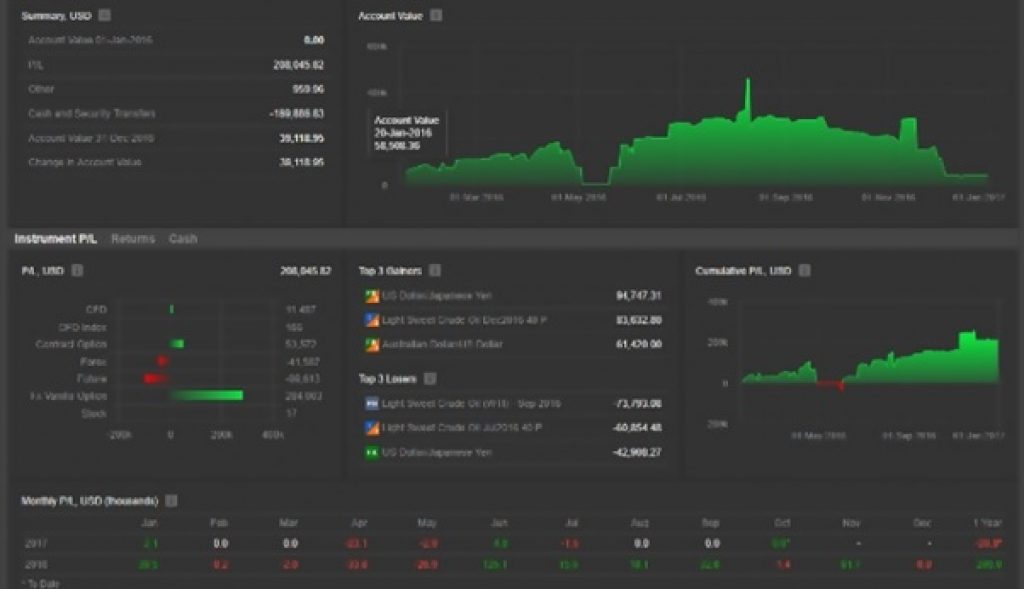Click the gainer amount 94,747.31
This screenshot has width=1024, height=589.
(639, 296)
